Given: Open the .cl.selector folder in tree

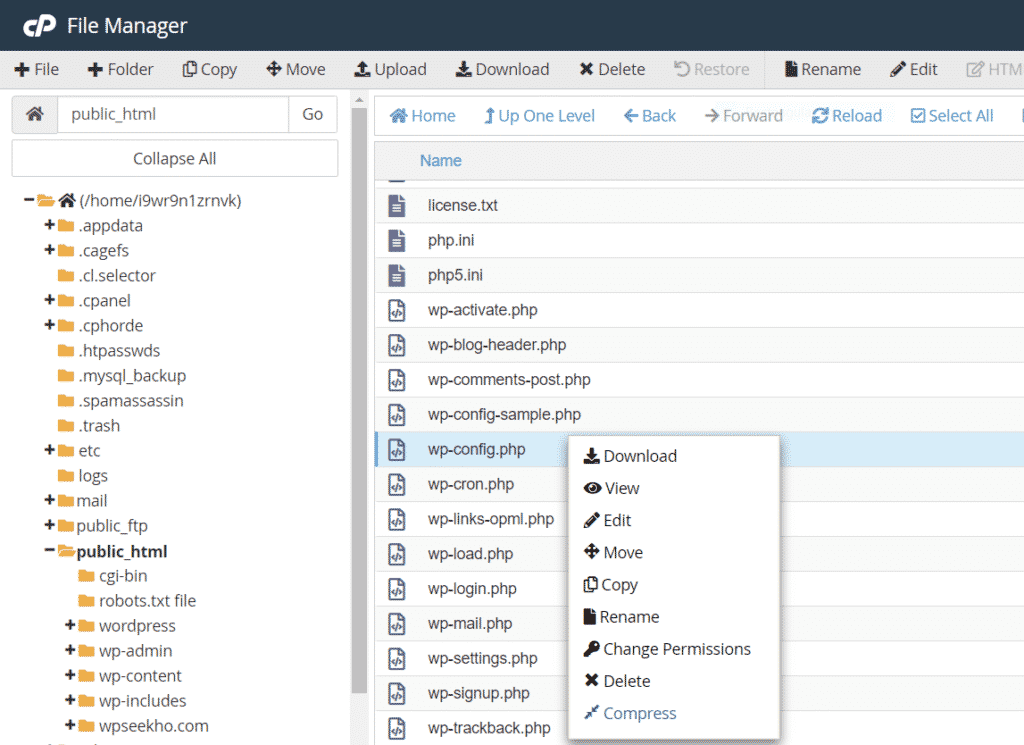Looking at the screenshot, I should click(x=107, y=276).
